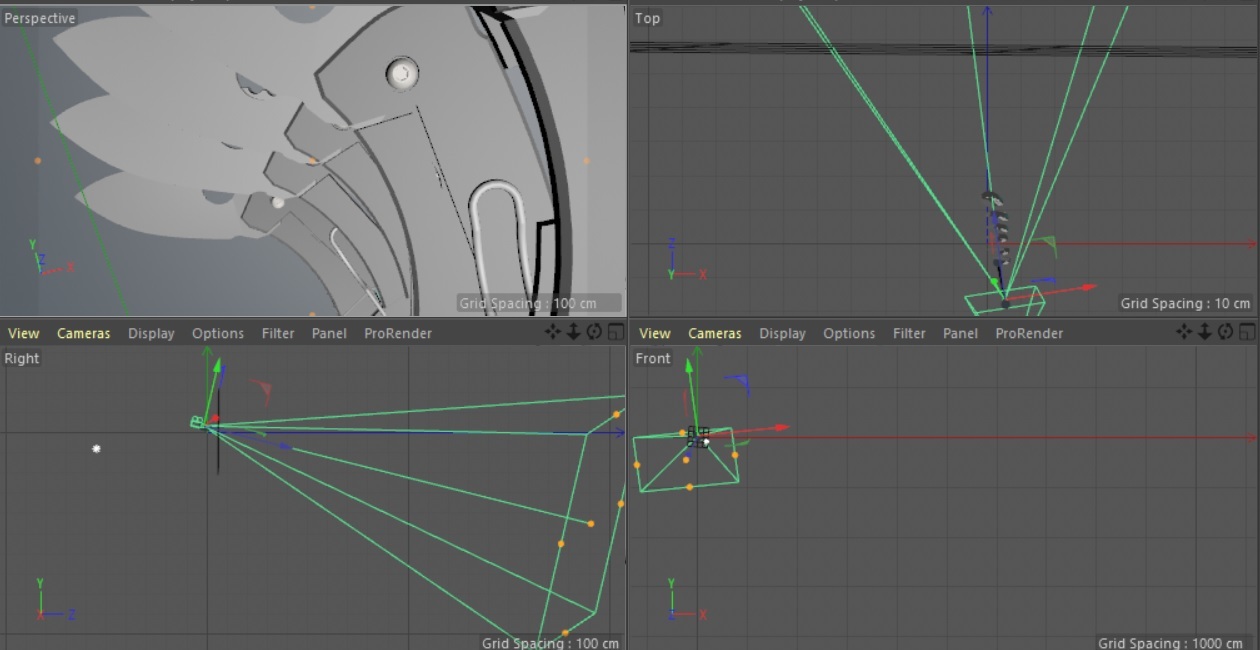Open Filter menu of Front viewport

pyautogui.click(x=909, y=333)
